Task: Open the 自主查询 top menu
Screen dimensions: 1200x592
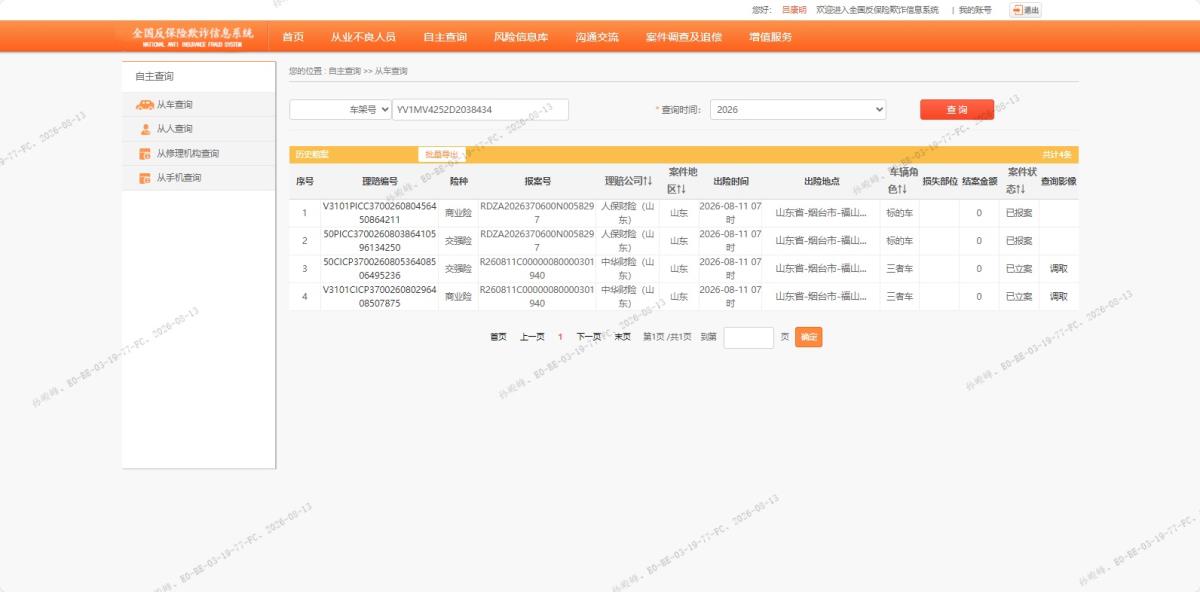Action: coord(445,37)
